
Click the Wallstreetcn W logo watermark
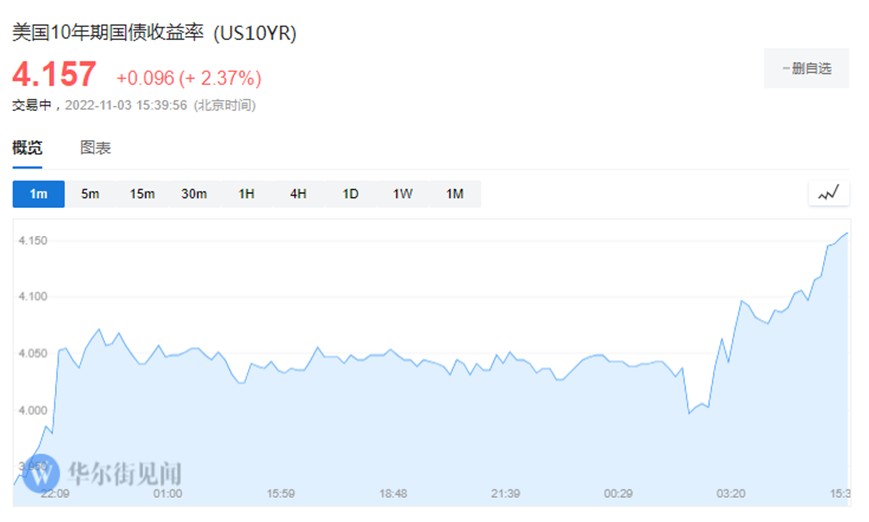42,471
